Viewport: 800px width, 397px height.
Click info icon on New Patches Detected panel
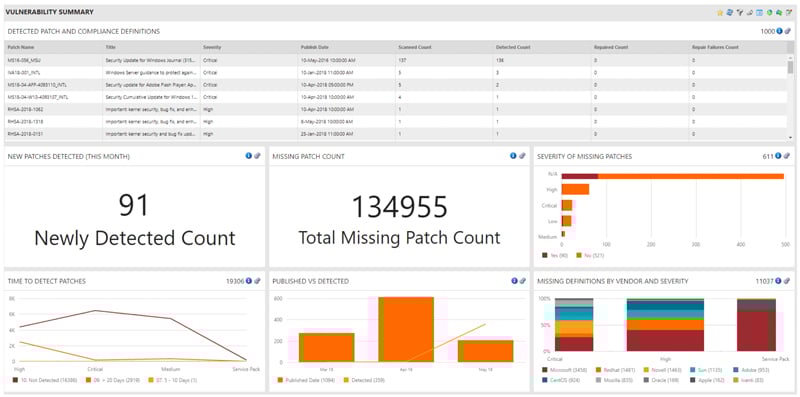(x=248, y=156)
